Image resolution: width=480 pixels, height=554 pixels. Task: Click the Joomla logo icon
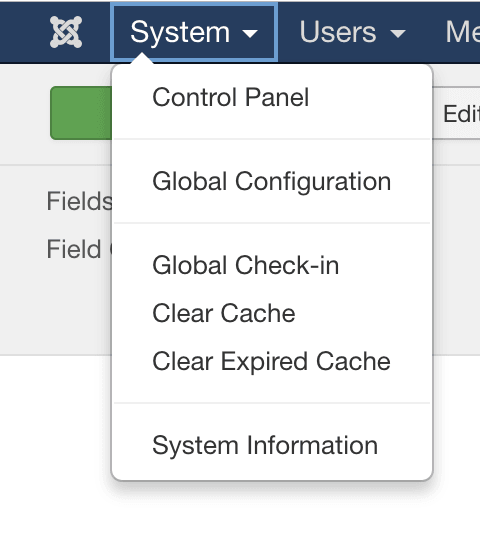(x=66, y=32)
